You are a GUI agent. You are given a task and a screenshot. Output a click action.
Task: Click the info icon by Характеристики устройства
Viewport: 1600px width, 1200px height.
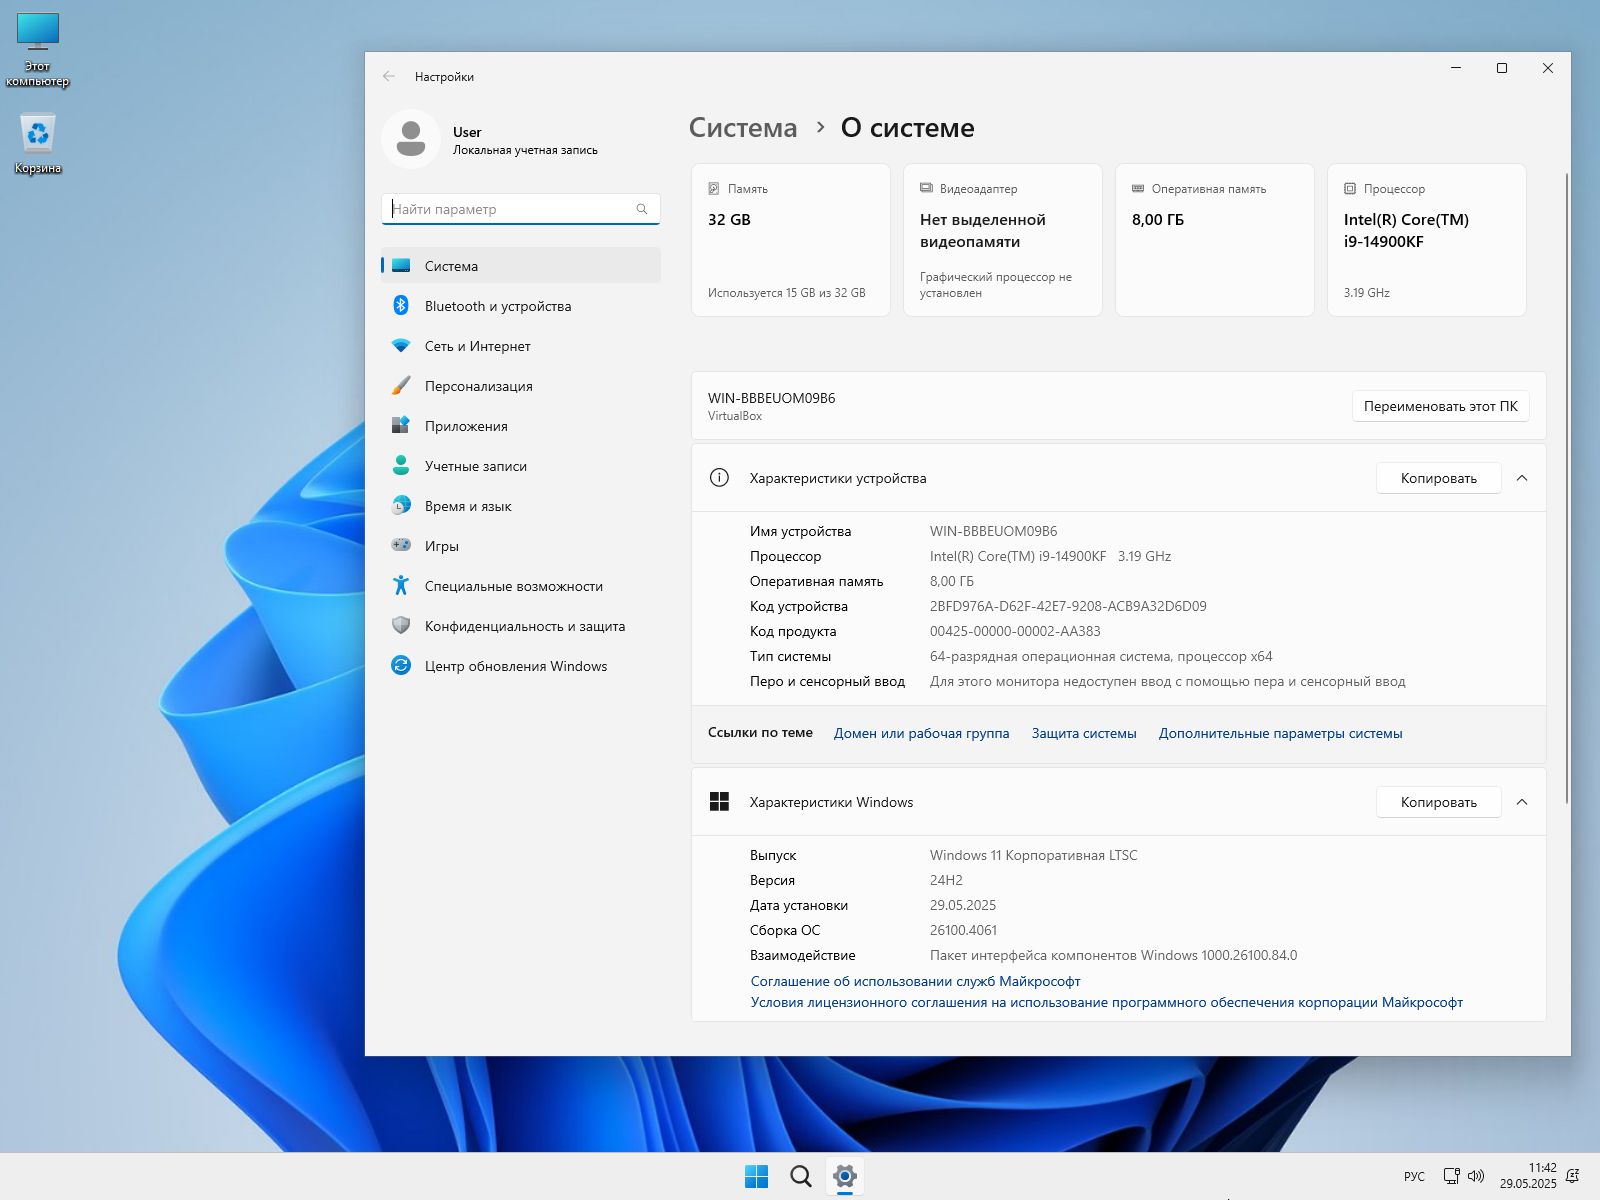pyautogui.click(x=719, y=478)
